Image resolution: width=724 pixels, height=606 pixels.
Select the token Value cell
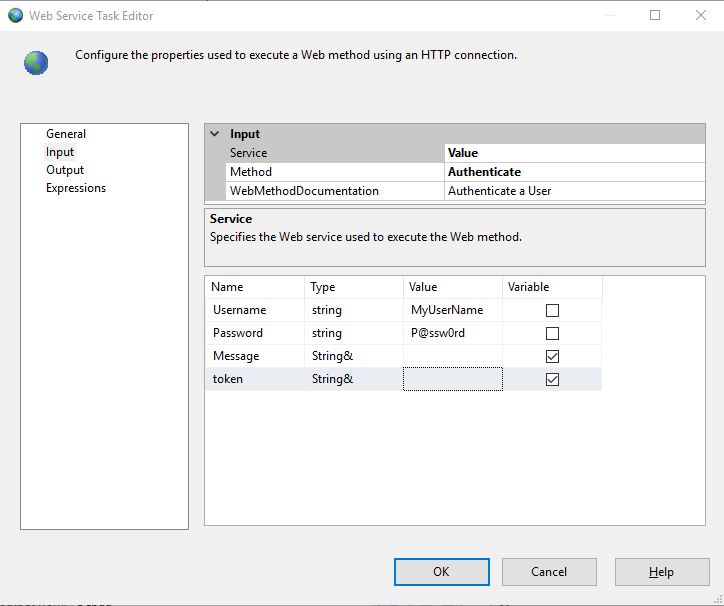[x=453, y=380]
